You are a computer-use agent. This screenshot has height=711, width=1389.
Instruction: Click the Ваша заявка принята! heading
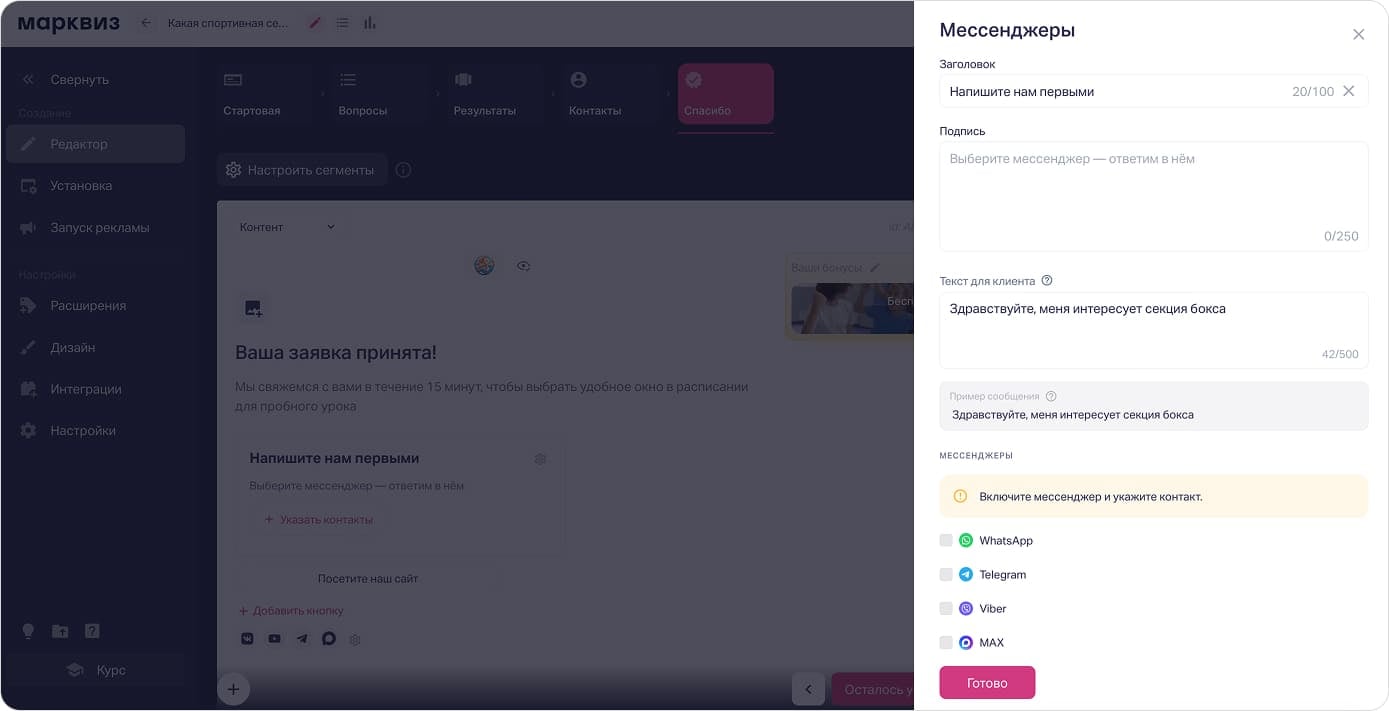pos(335,353)
